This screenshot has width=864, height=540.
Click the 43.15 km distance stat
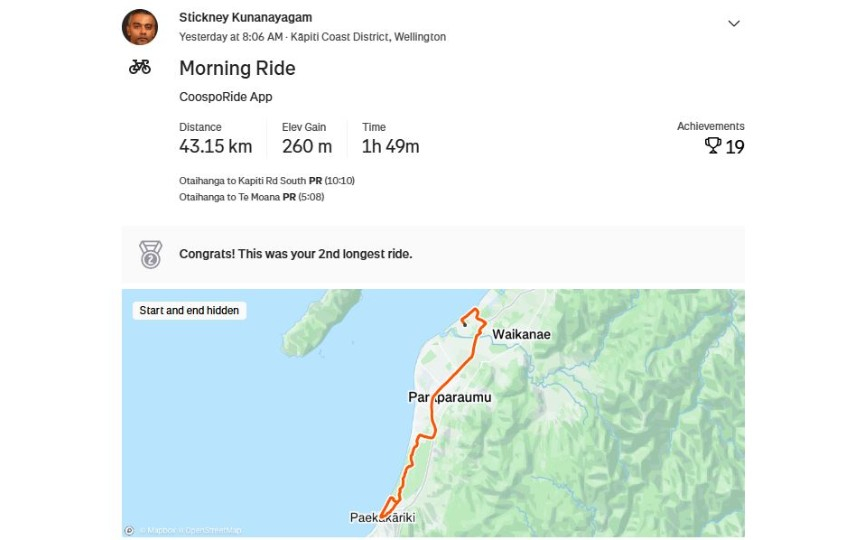215,146
